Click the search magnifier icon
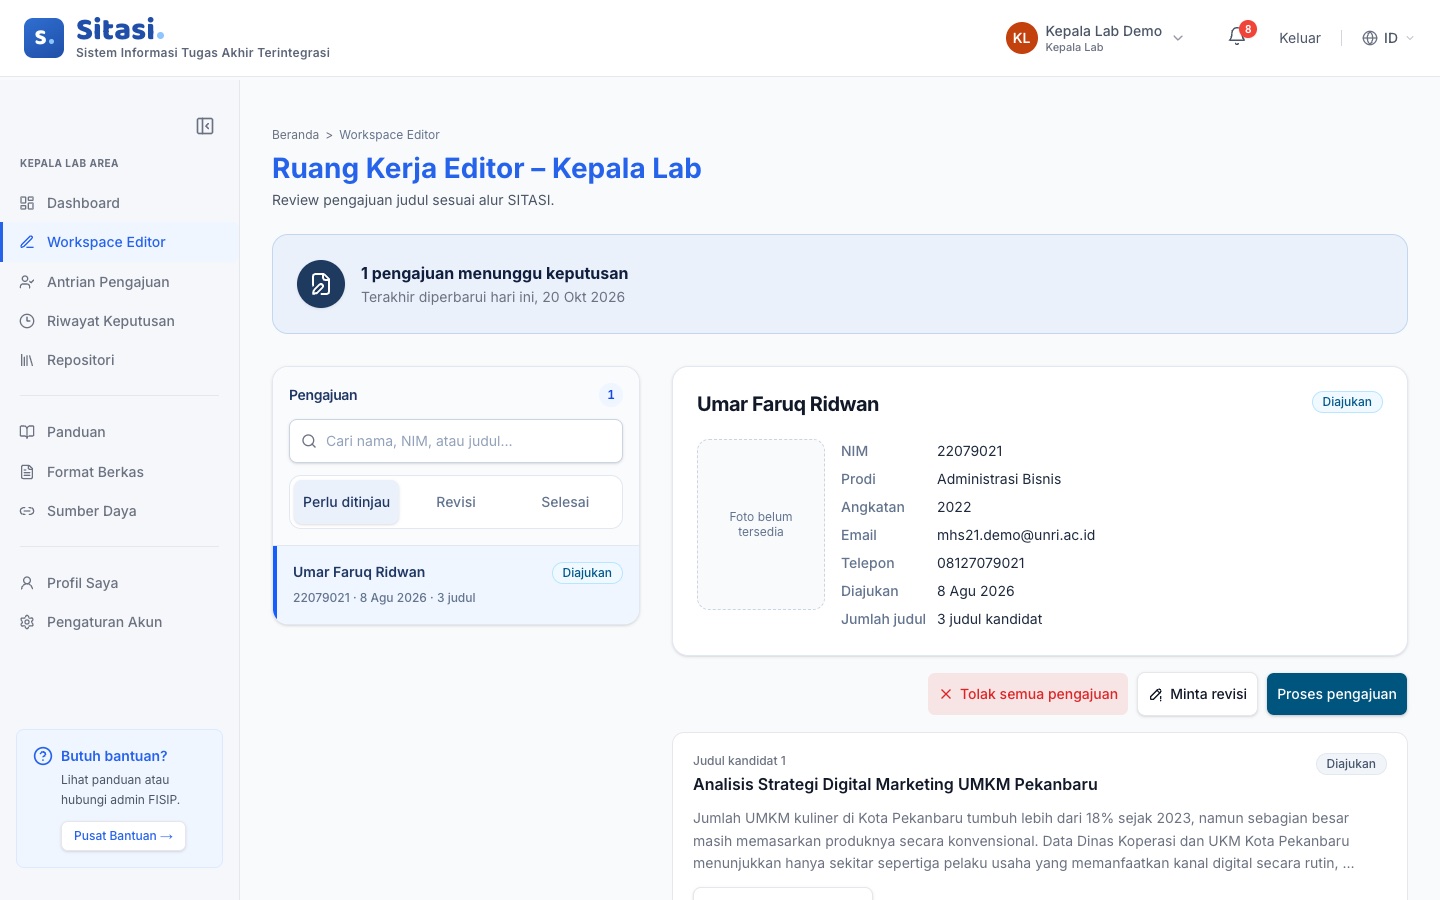This screenshot has height=900, width=1440. 309,441
